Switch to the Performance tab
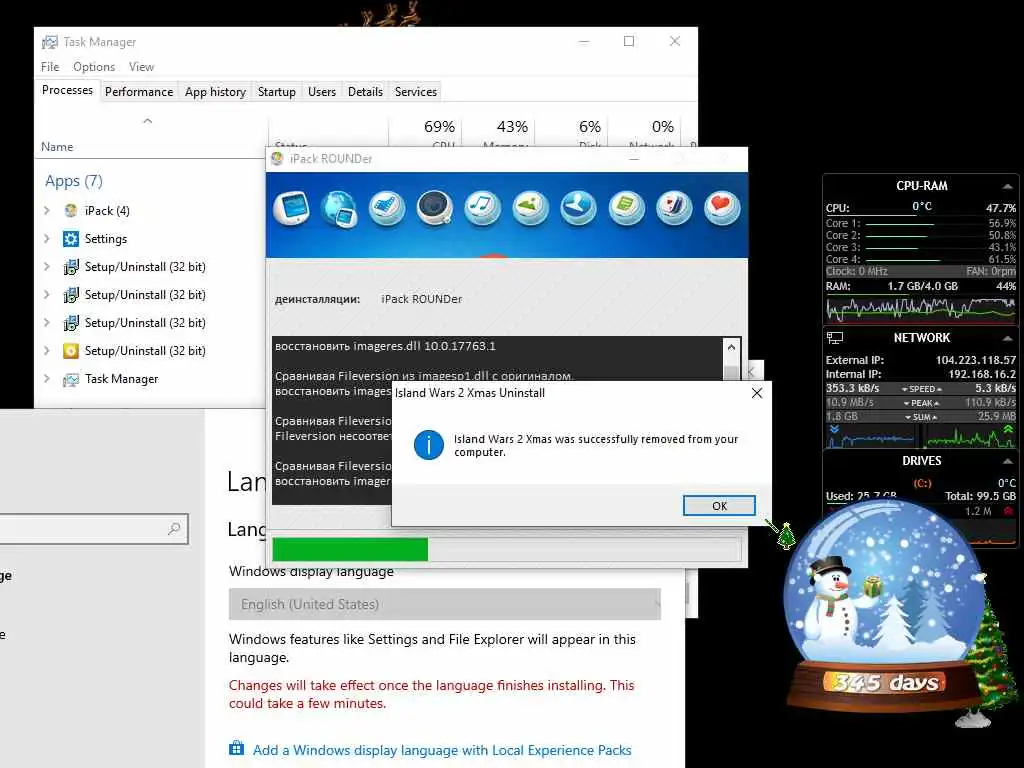1024x768 pixels. coord(139,91)
